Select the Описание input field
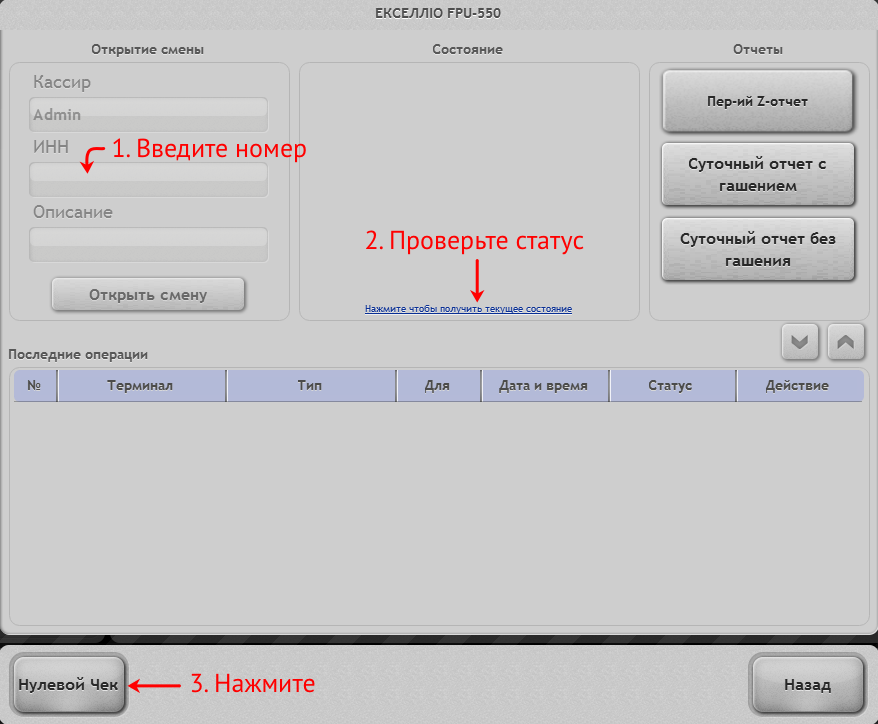 [x=148, y=245]
